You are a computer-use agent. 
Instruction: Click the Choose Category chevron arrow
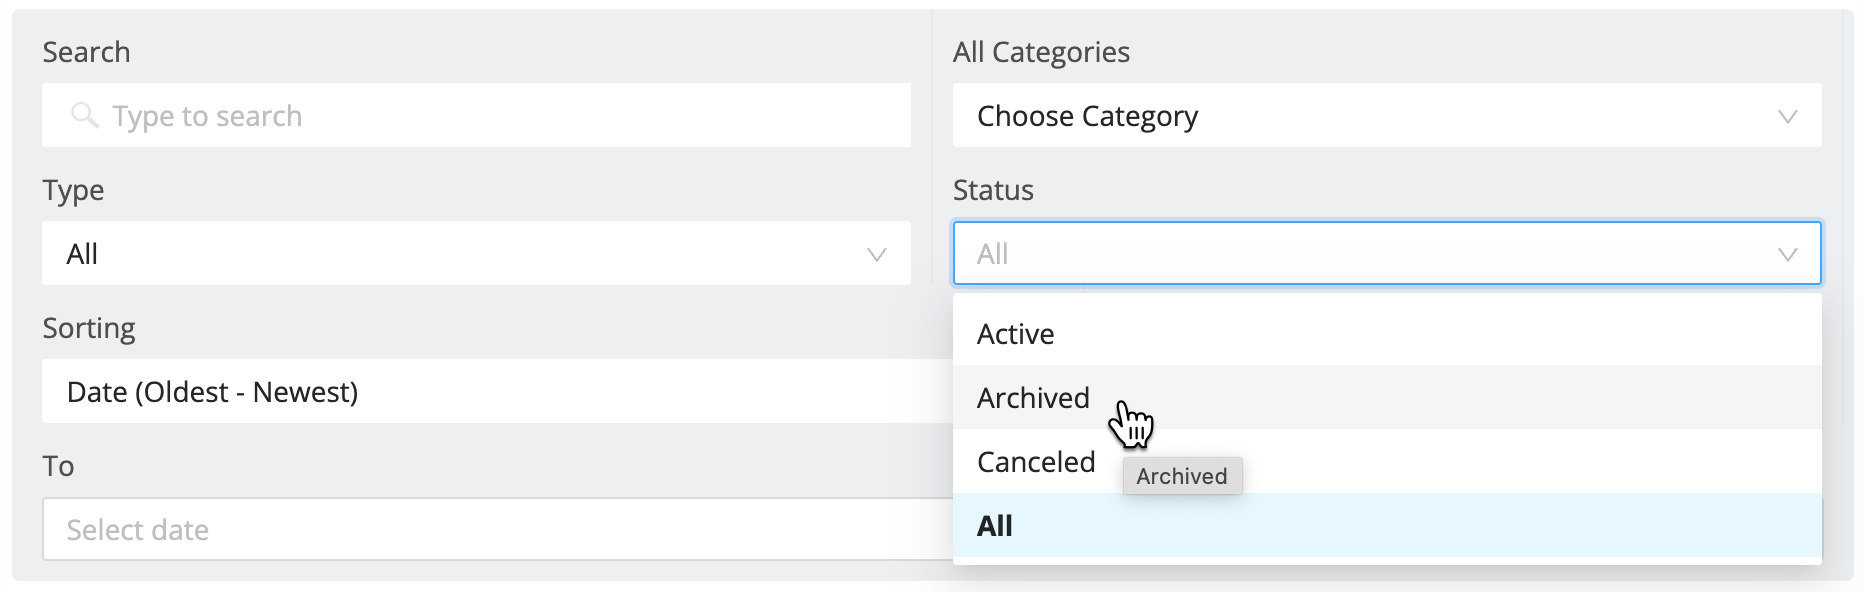pyautogui.click(x=1787, y=117)
